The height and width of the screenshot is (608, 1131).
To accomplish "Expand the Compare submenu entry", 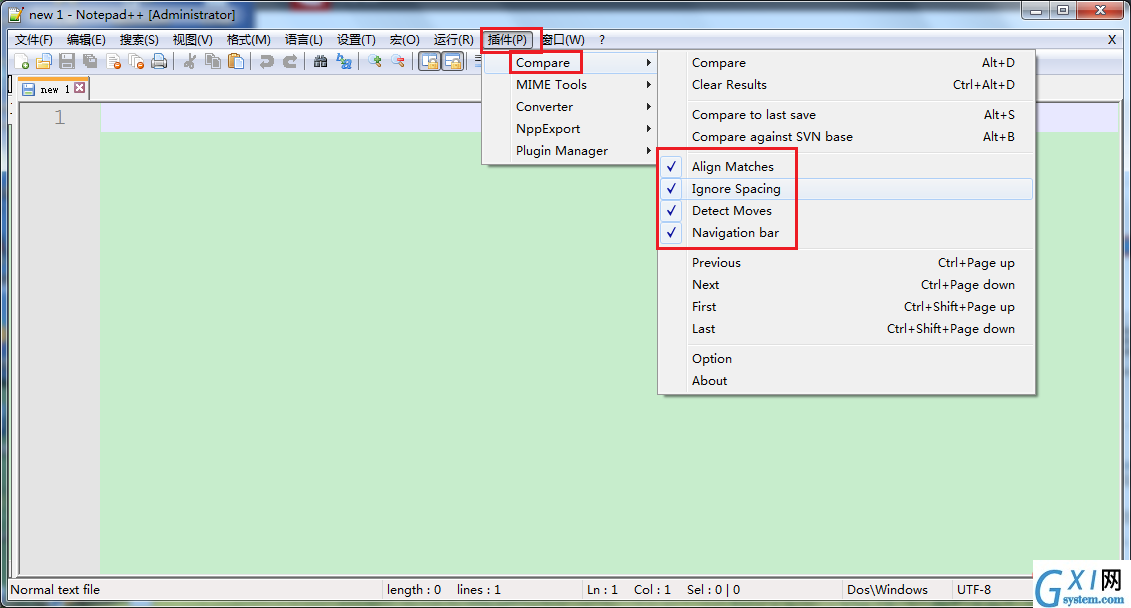I will (570, 63).
